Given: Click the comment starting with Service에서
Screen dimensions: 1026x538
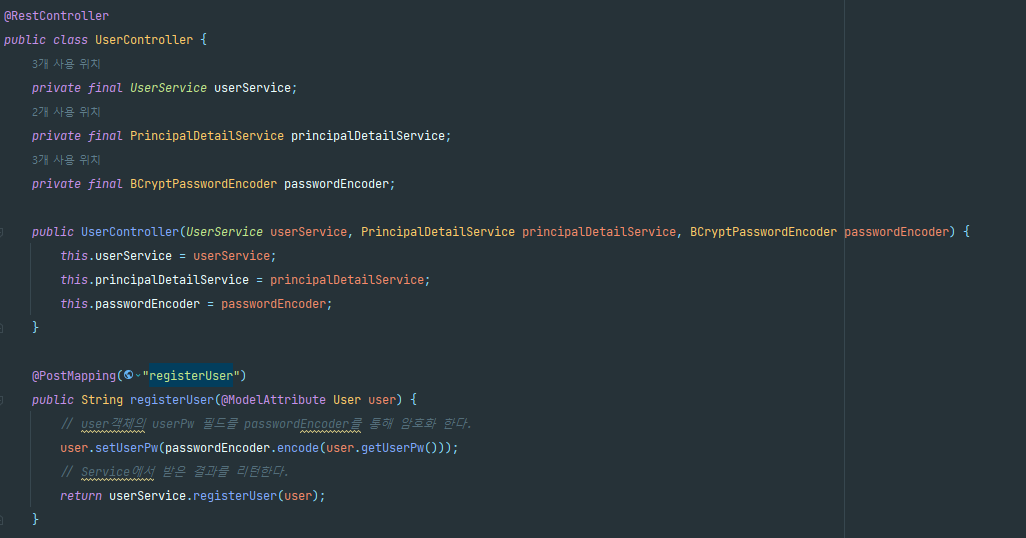Looking at the screenshot, I should [174, 471].
